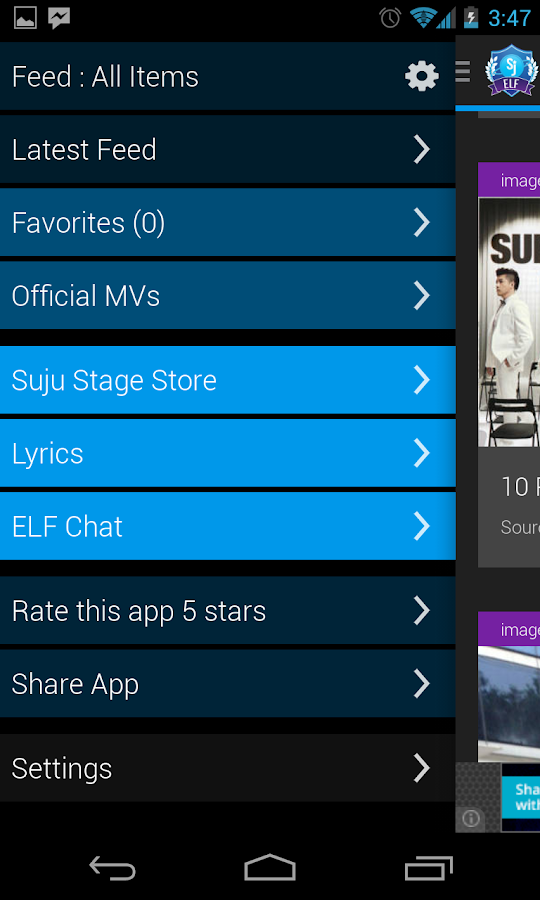The width and height of the screenshot is (540, 900).
Task: Open the Super Junior image thumbnail
Action: [x=509, y=322]
